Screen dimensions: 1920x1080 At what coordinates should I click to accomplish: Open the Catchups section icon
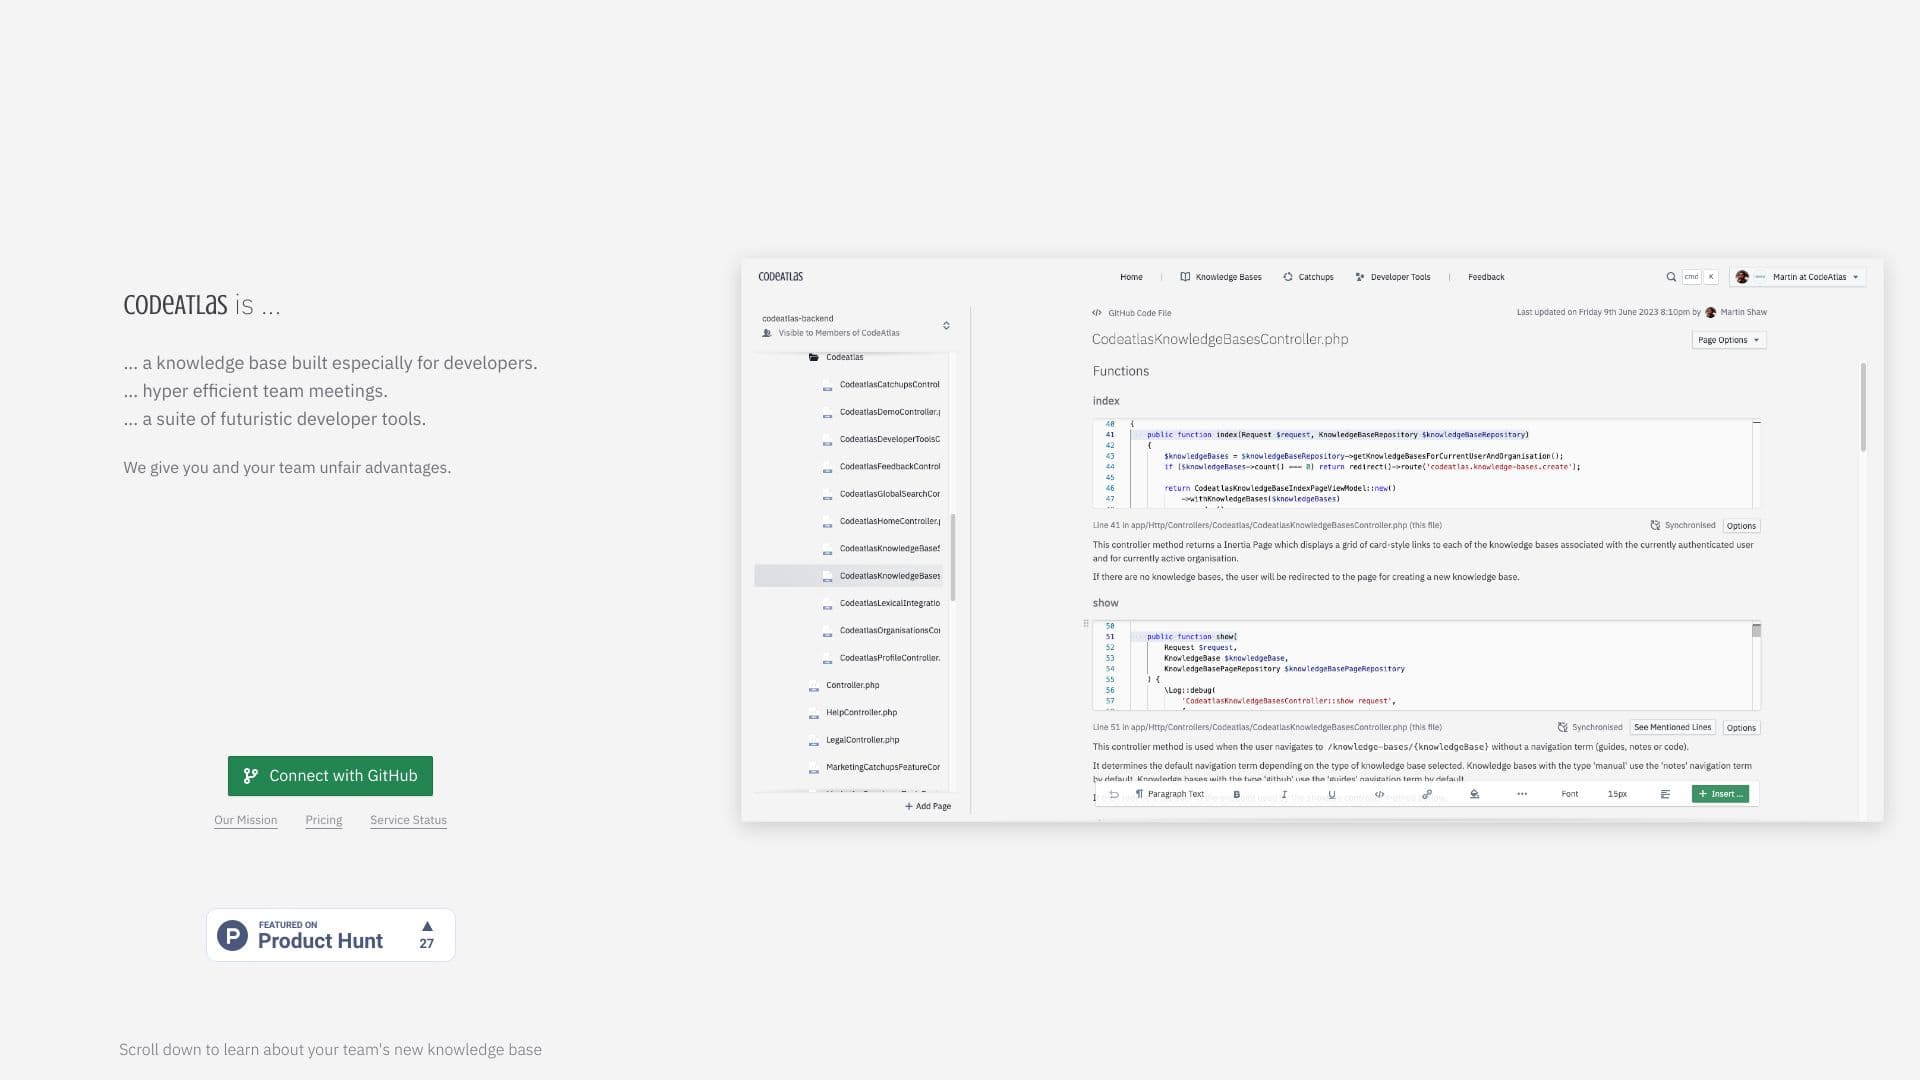[x=1288, y=277]
